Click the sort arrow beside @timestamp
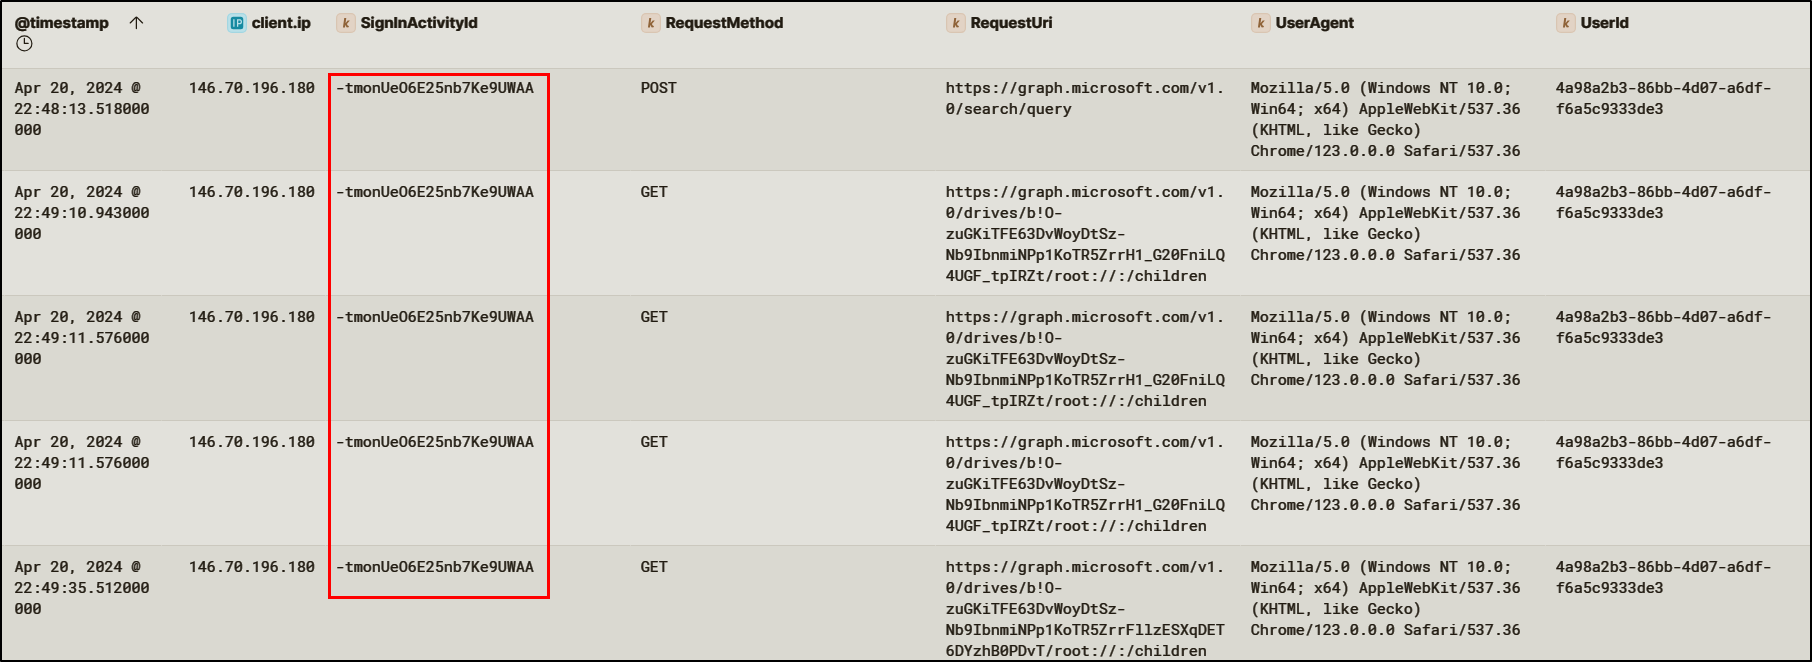This screenshot has height=662, width=1812. click(137, 23)
